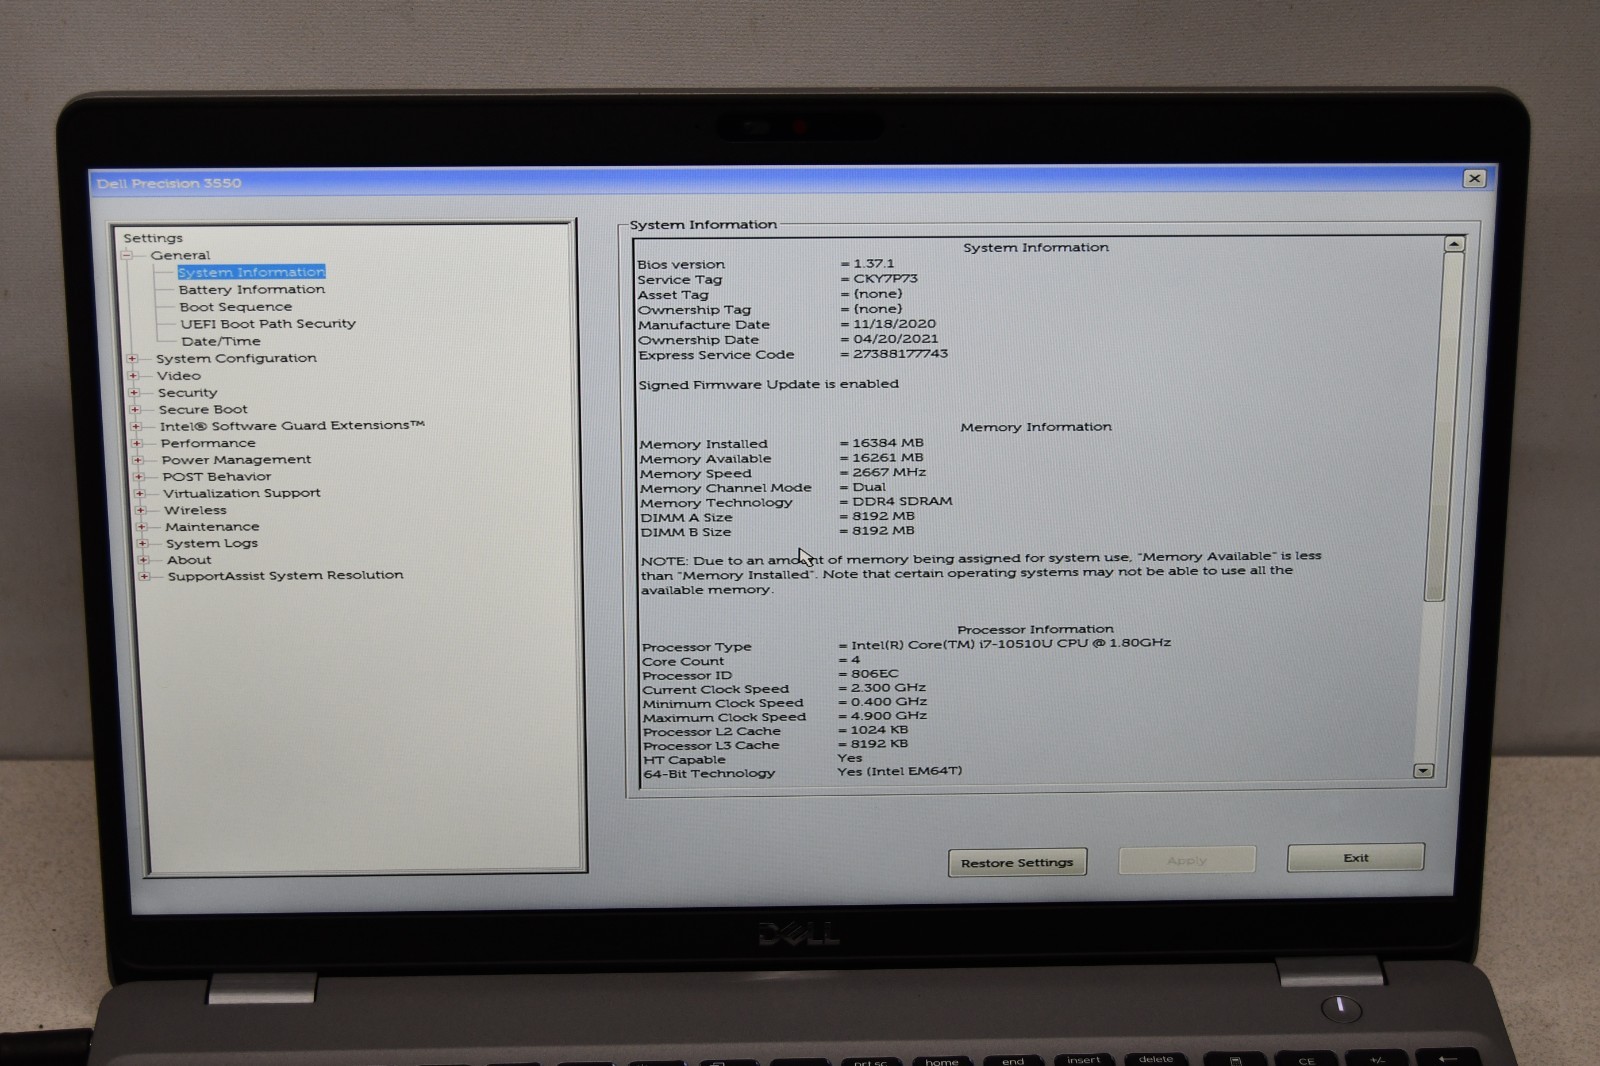Screen dimensions: 1600x1066
Task: Expand SupportAssist System Resolution node
Action: point(145,576)
